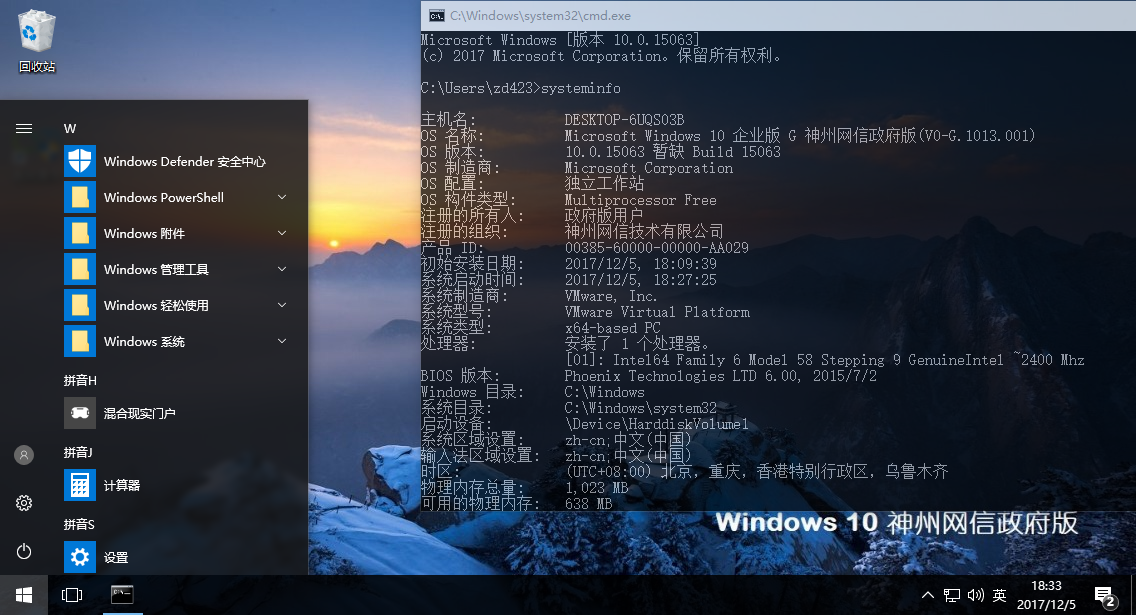Click the power button in Start menu
Screen dimensions: 1136x615
(x=24, y=550)
